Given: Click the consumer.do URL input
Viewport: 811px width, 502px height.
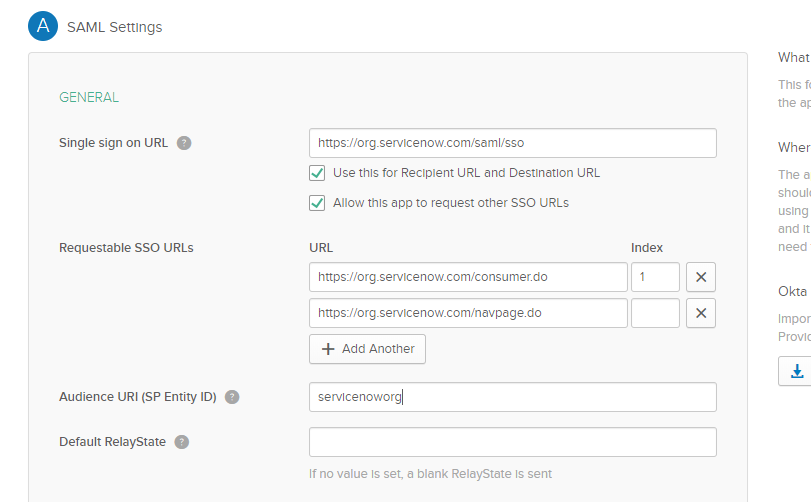Looking at the screenshot, I should [468, 277].
